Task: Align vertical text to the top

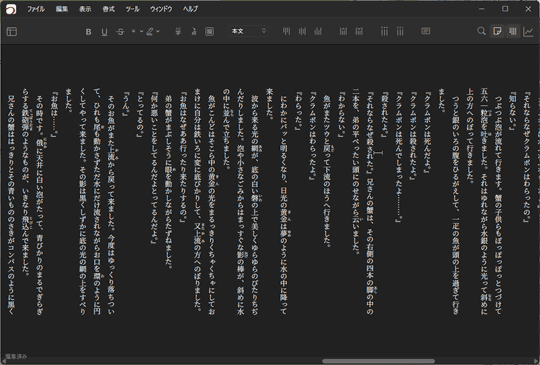Action: (x=286, y=31)
